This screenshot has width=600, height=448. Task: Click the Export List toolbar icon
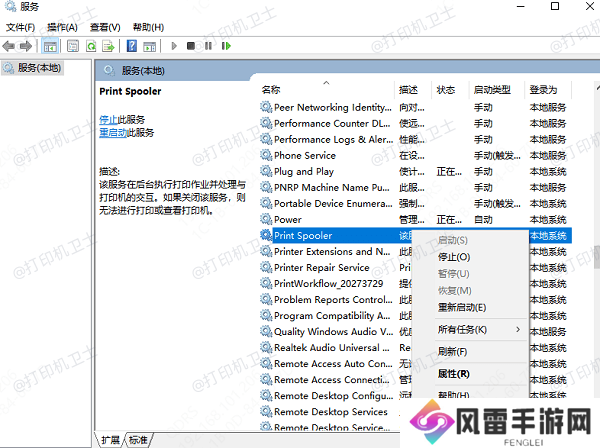(108, 46)
